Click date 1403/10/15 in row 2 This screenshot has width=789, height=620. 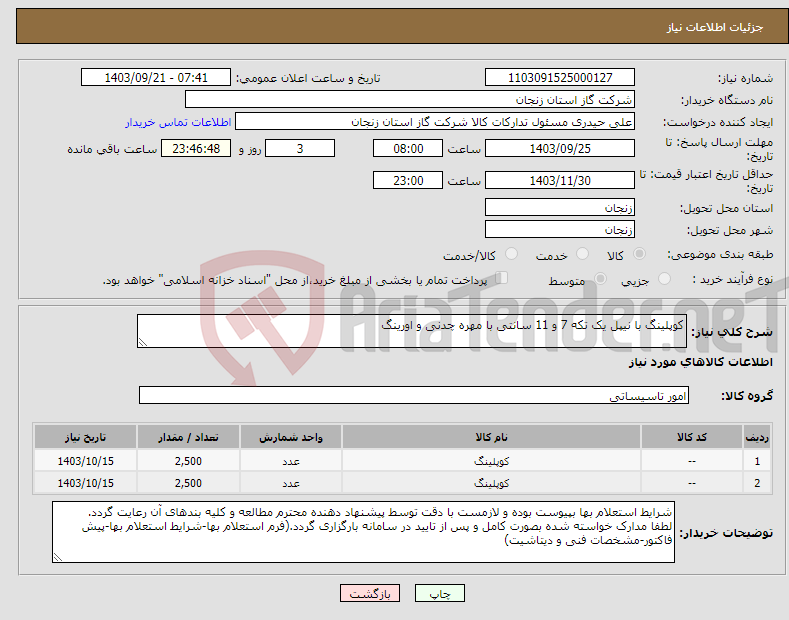(x=86, y=483)
